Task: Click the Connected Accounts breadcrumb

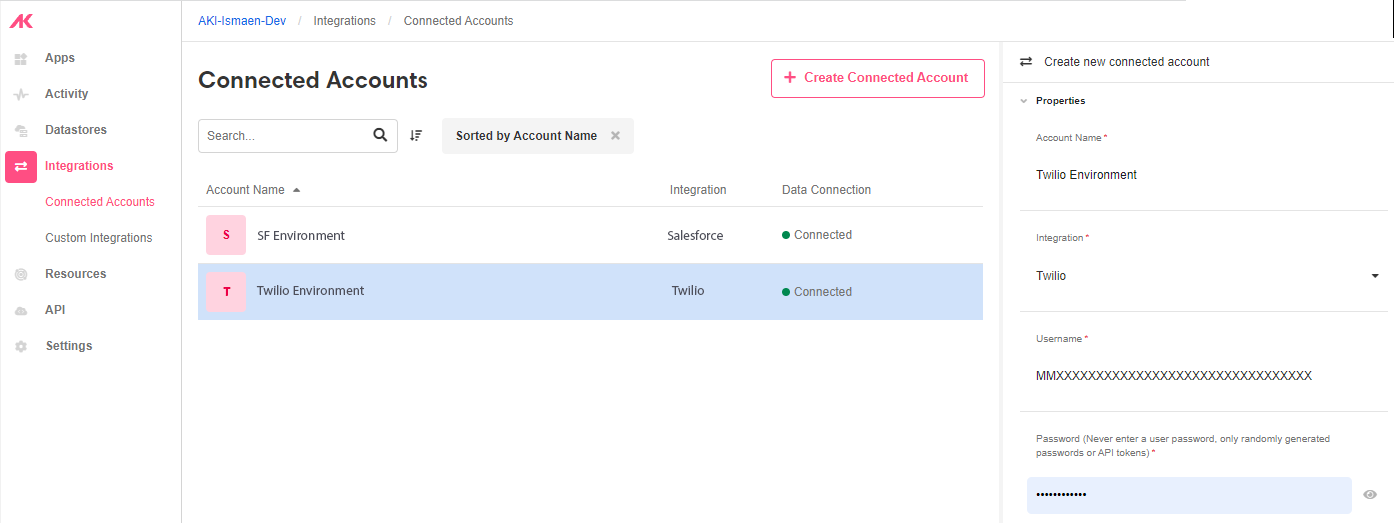Action: point(458,21)
